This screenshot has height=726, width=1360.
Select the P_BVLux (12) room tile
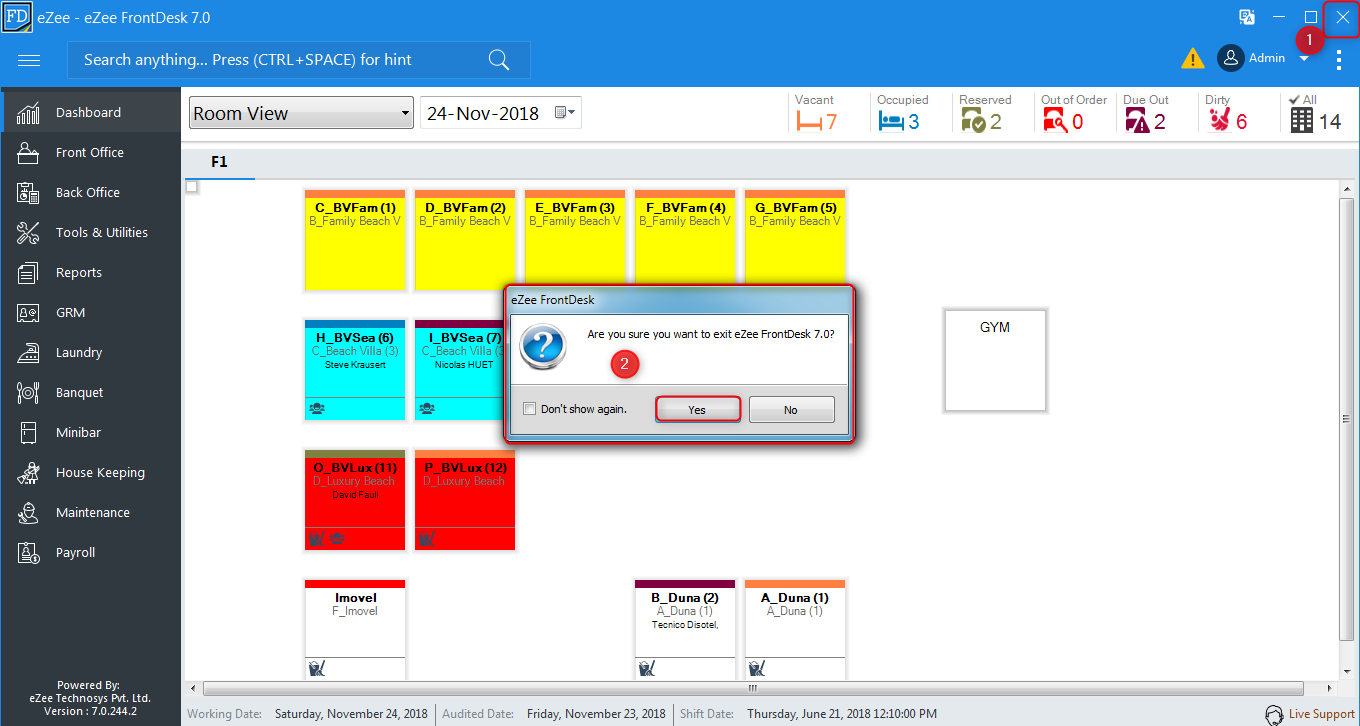465,500
